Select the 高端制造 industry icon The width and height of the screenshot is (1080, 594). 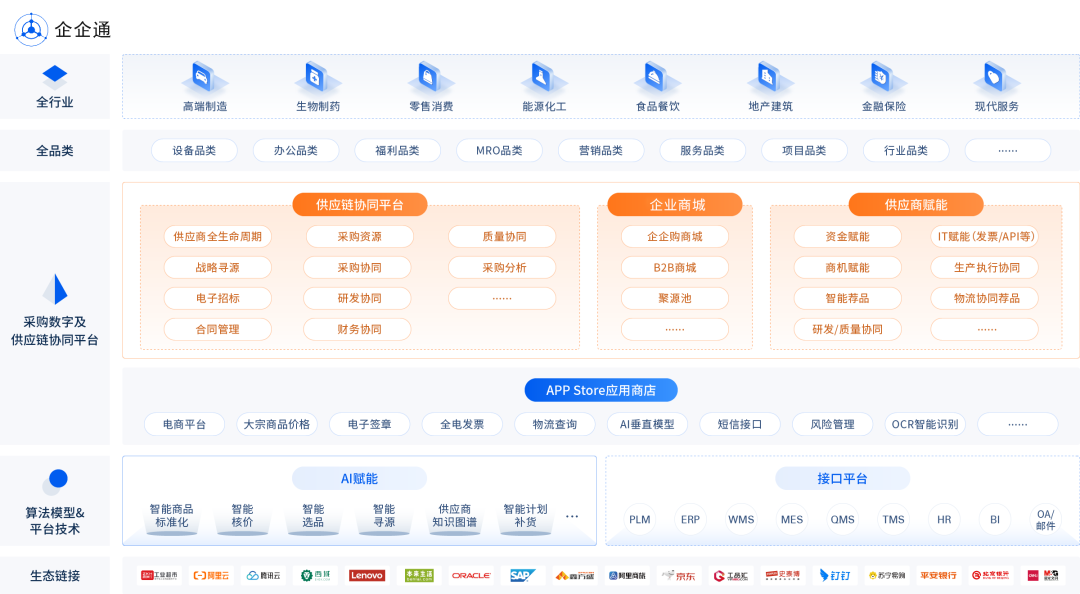(204, 78)
